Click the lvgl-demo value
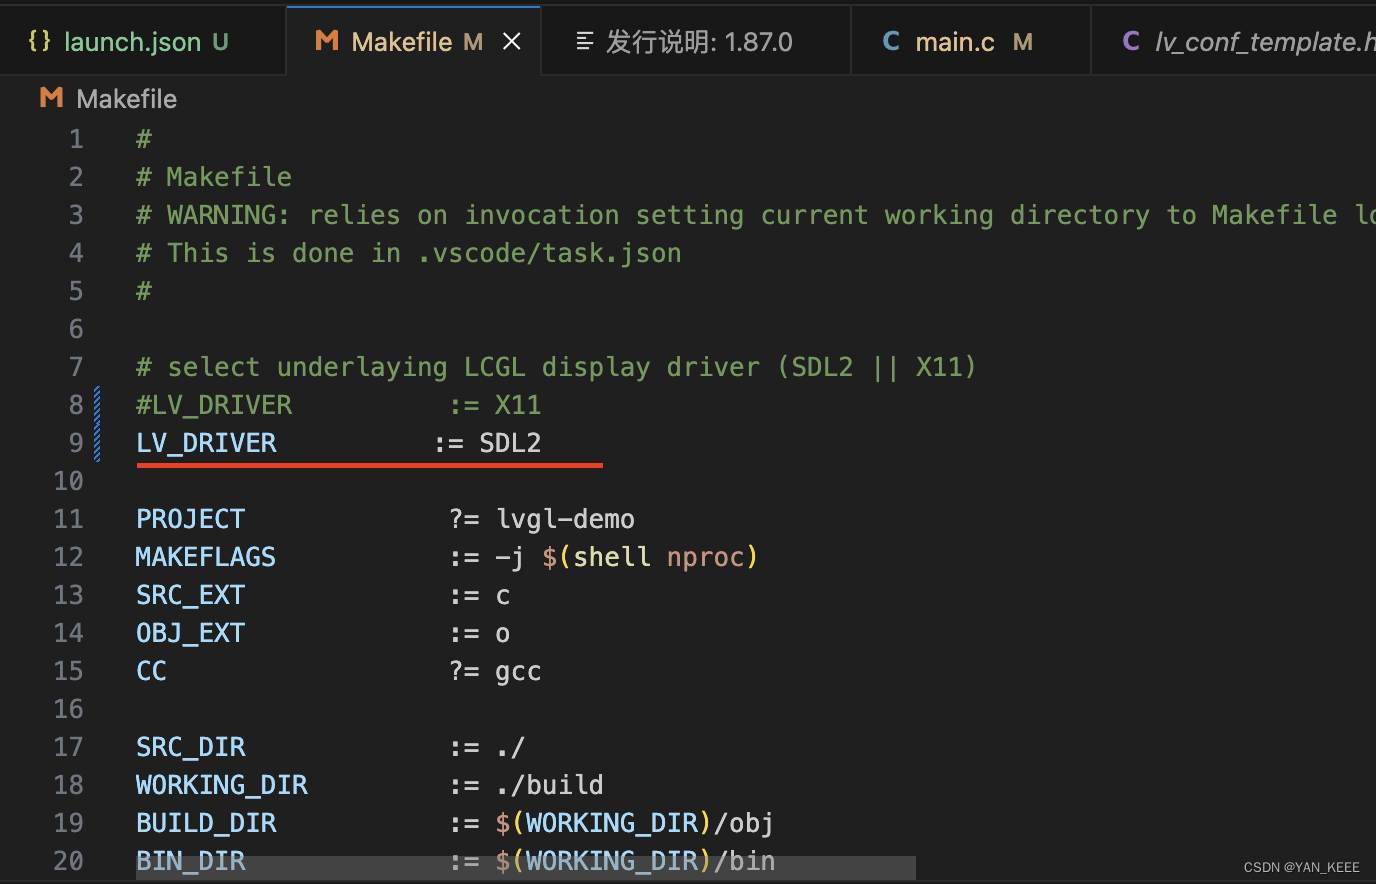Screen dimensions: 1376x884 point(565,519)
